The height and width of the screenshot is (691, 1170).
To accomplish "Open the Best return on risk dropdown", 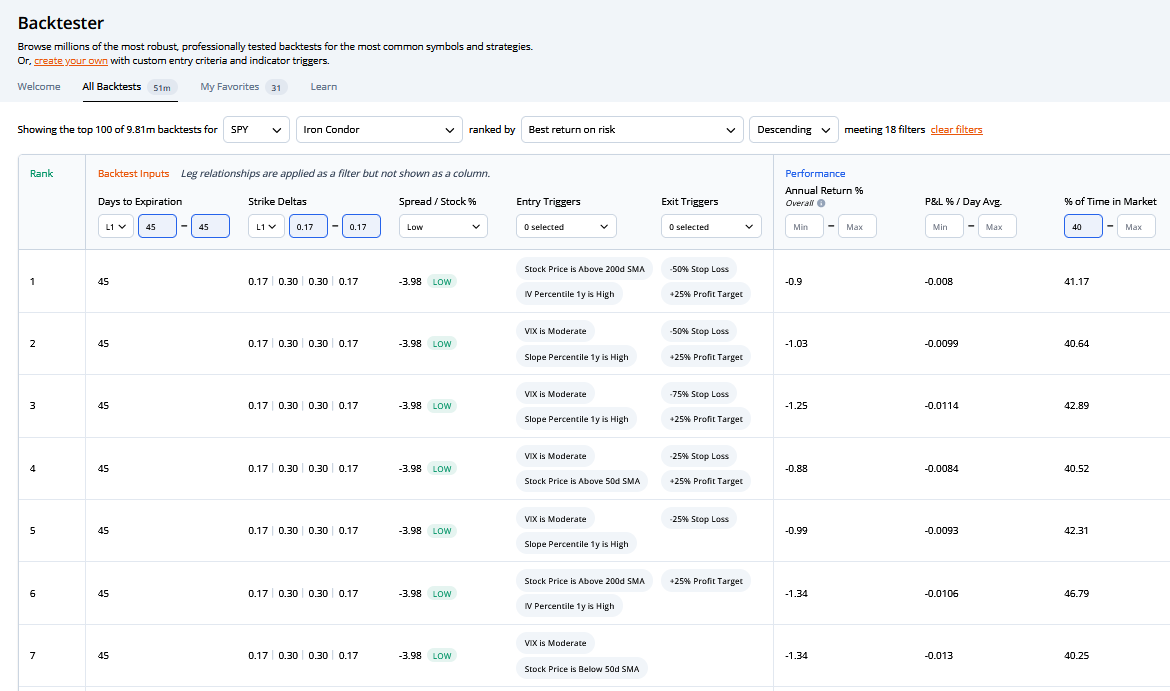I will point(632,130).
